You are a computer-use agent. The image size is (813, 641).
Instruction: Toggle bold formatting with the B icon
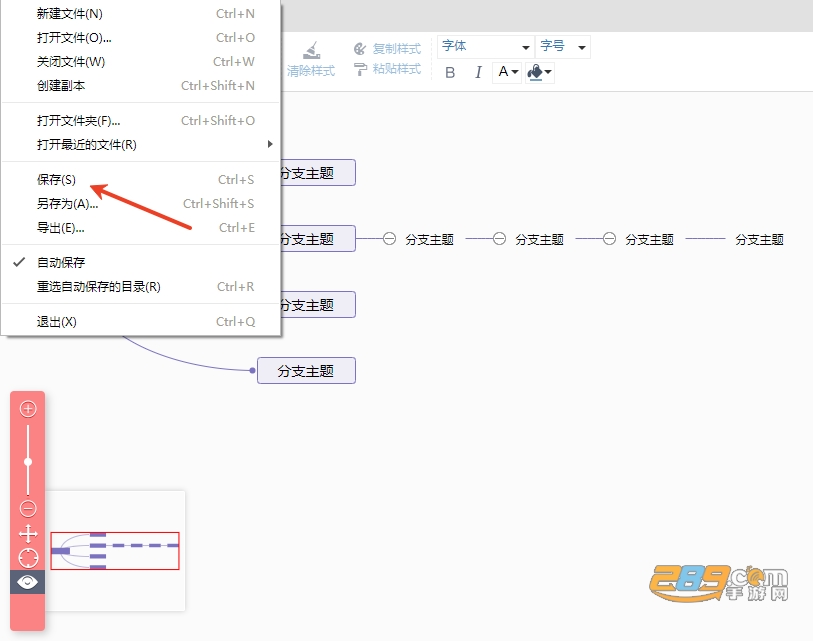point(450,72)
